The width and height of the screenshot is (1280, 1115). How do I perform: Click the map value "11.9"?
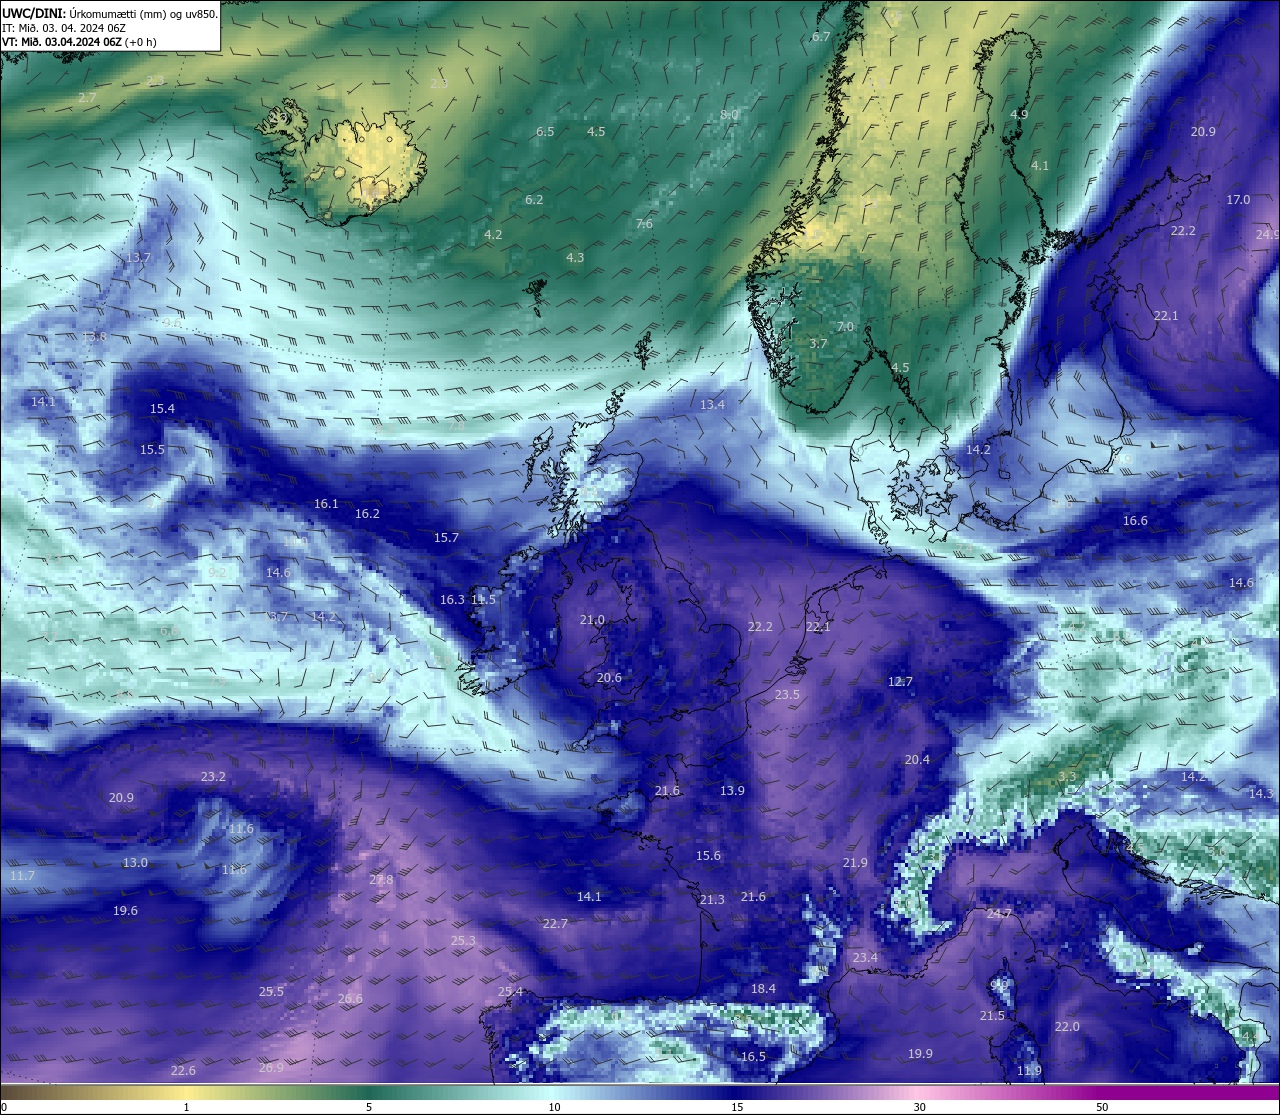click(x=1029, y=1071)
